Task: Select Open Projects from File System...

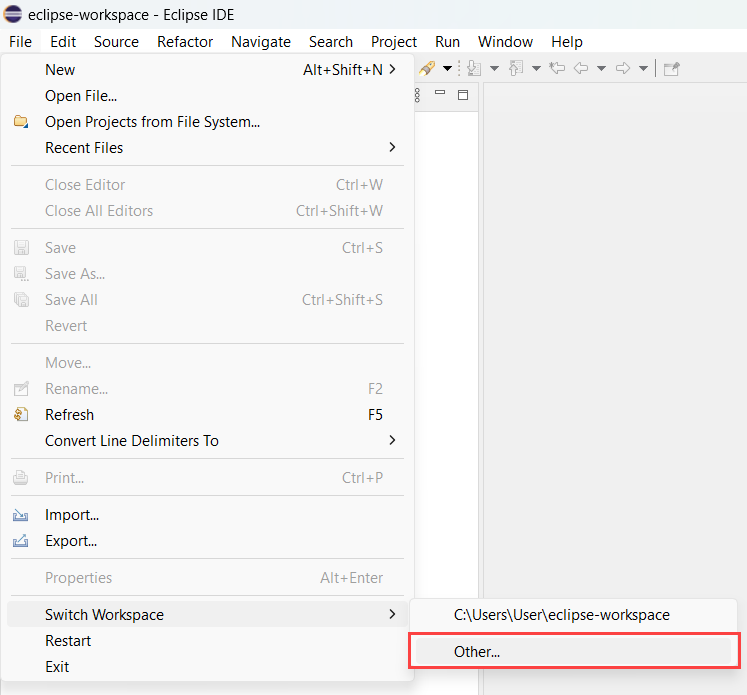Action: (x=207, y=121)
